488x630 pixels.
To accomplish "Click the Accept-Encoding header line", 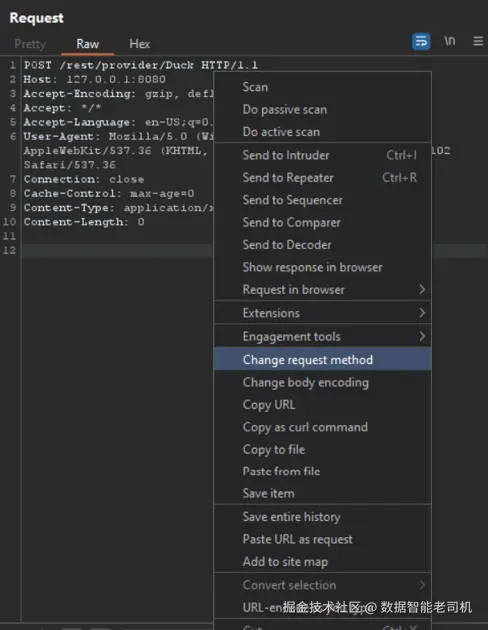I will pyautogui.click(x=118, y=94).
